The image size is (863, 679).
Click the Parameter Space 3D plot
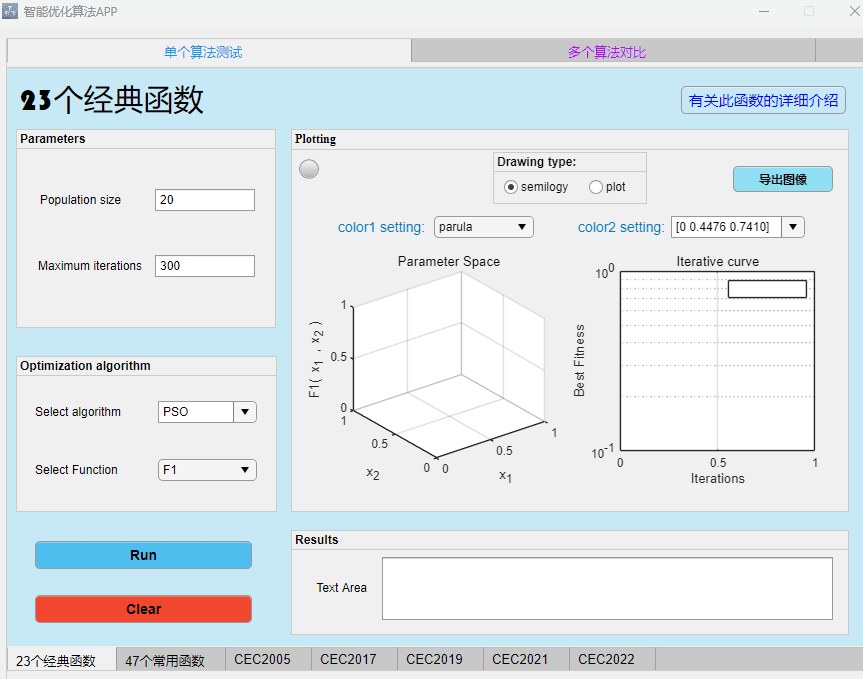(449, 366)
